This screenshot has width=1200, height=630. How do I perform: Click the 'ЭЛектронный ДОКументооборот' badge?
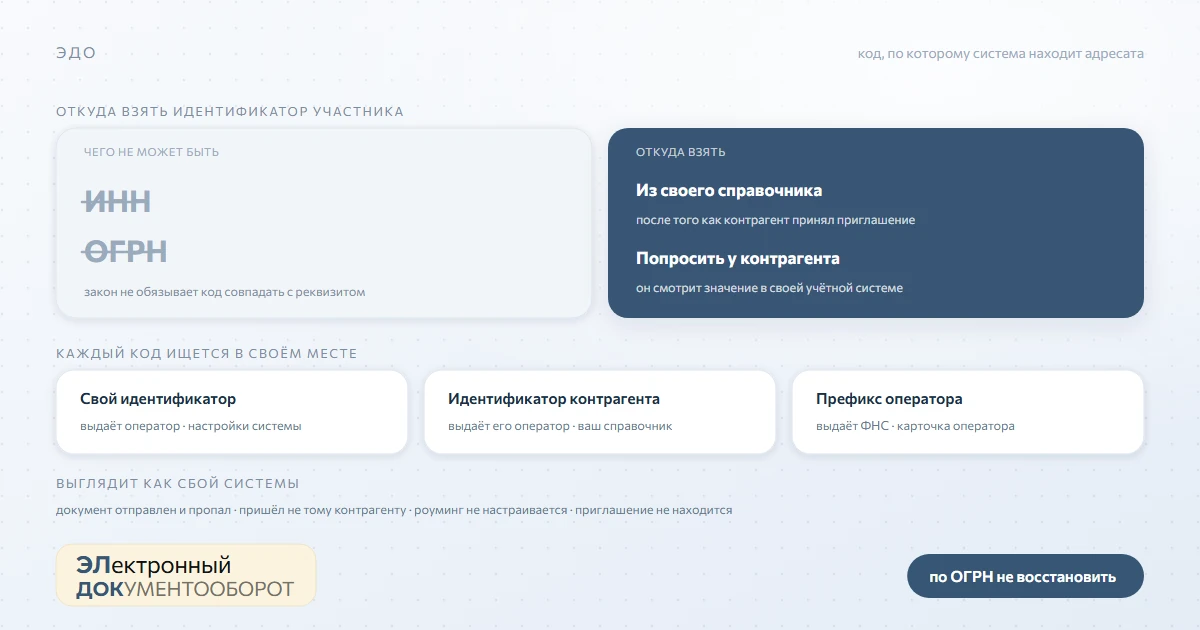pyautogui.click(x=186, y=575)
